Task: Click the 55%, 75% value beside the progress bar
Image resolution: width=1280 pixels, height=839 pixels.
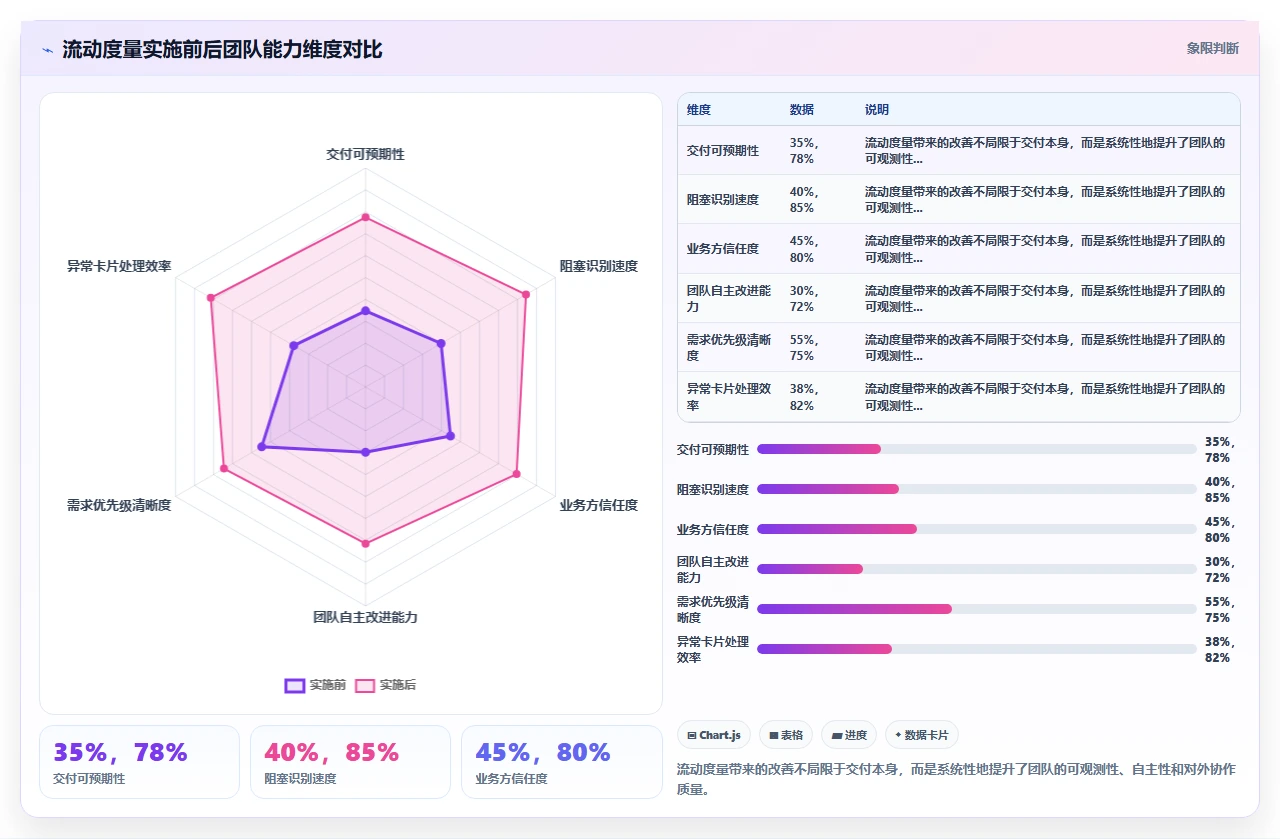Action: (x=1221, y=610)
